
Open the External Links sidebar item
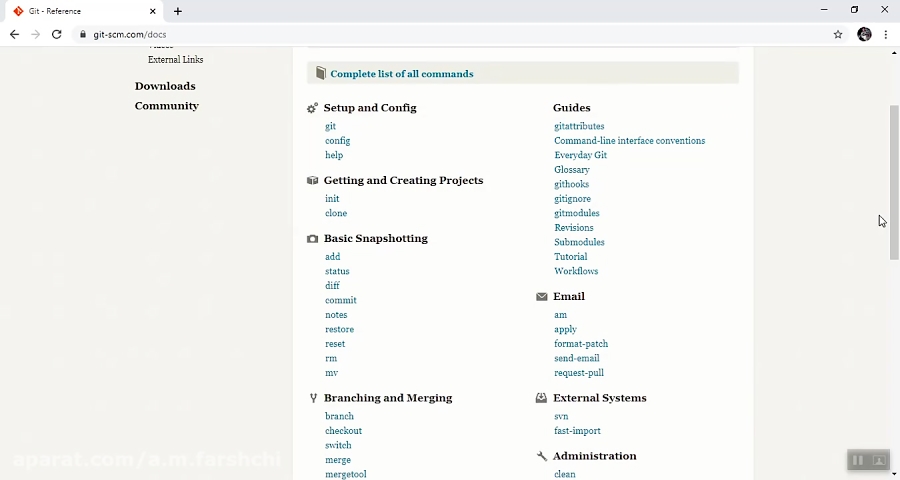coord(175,60)
